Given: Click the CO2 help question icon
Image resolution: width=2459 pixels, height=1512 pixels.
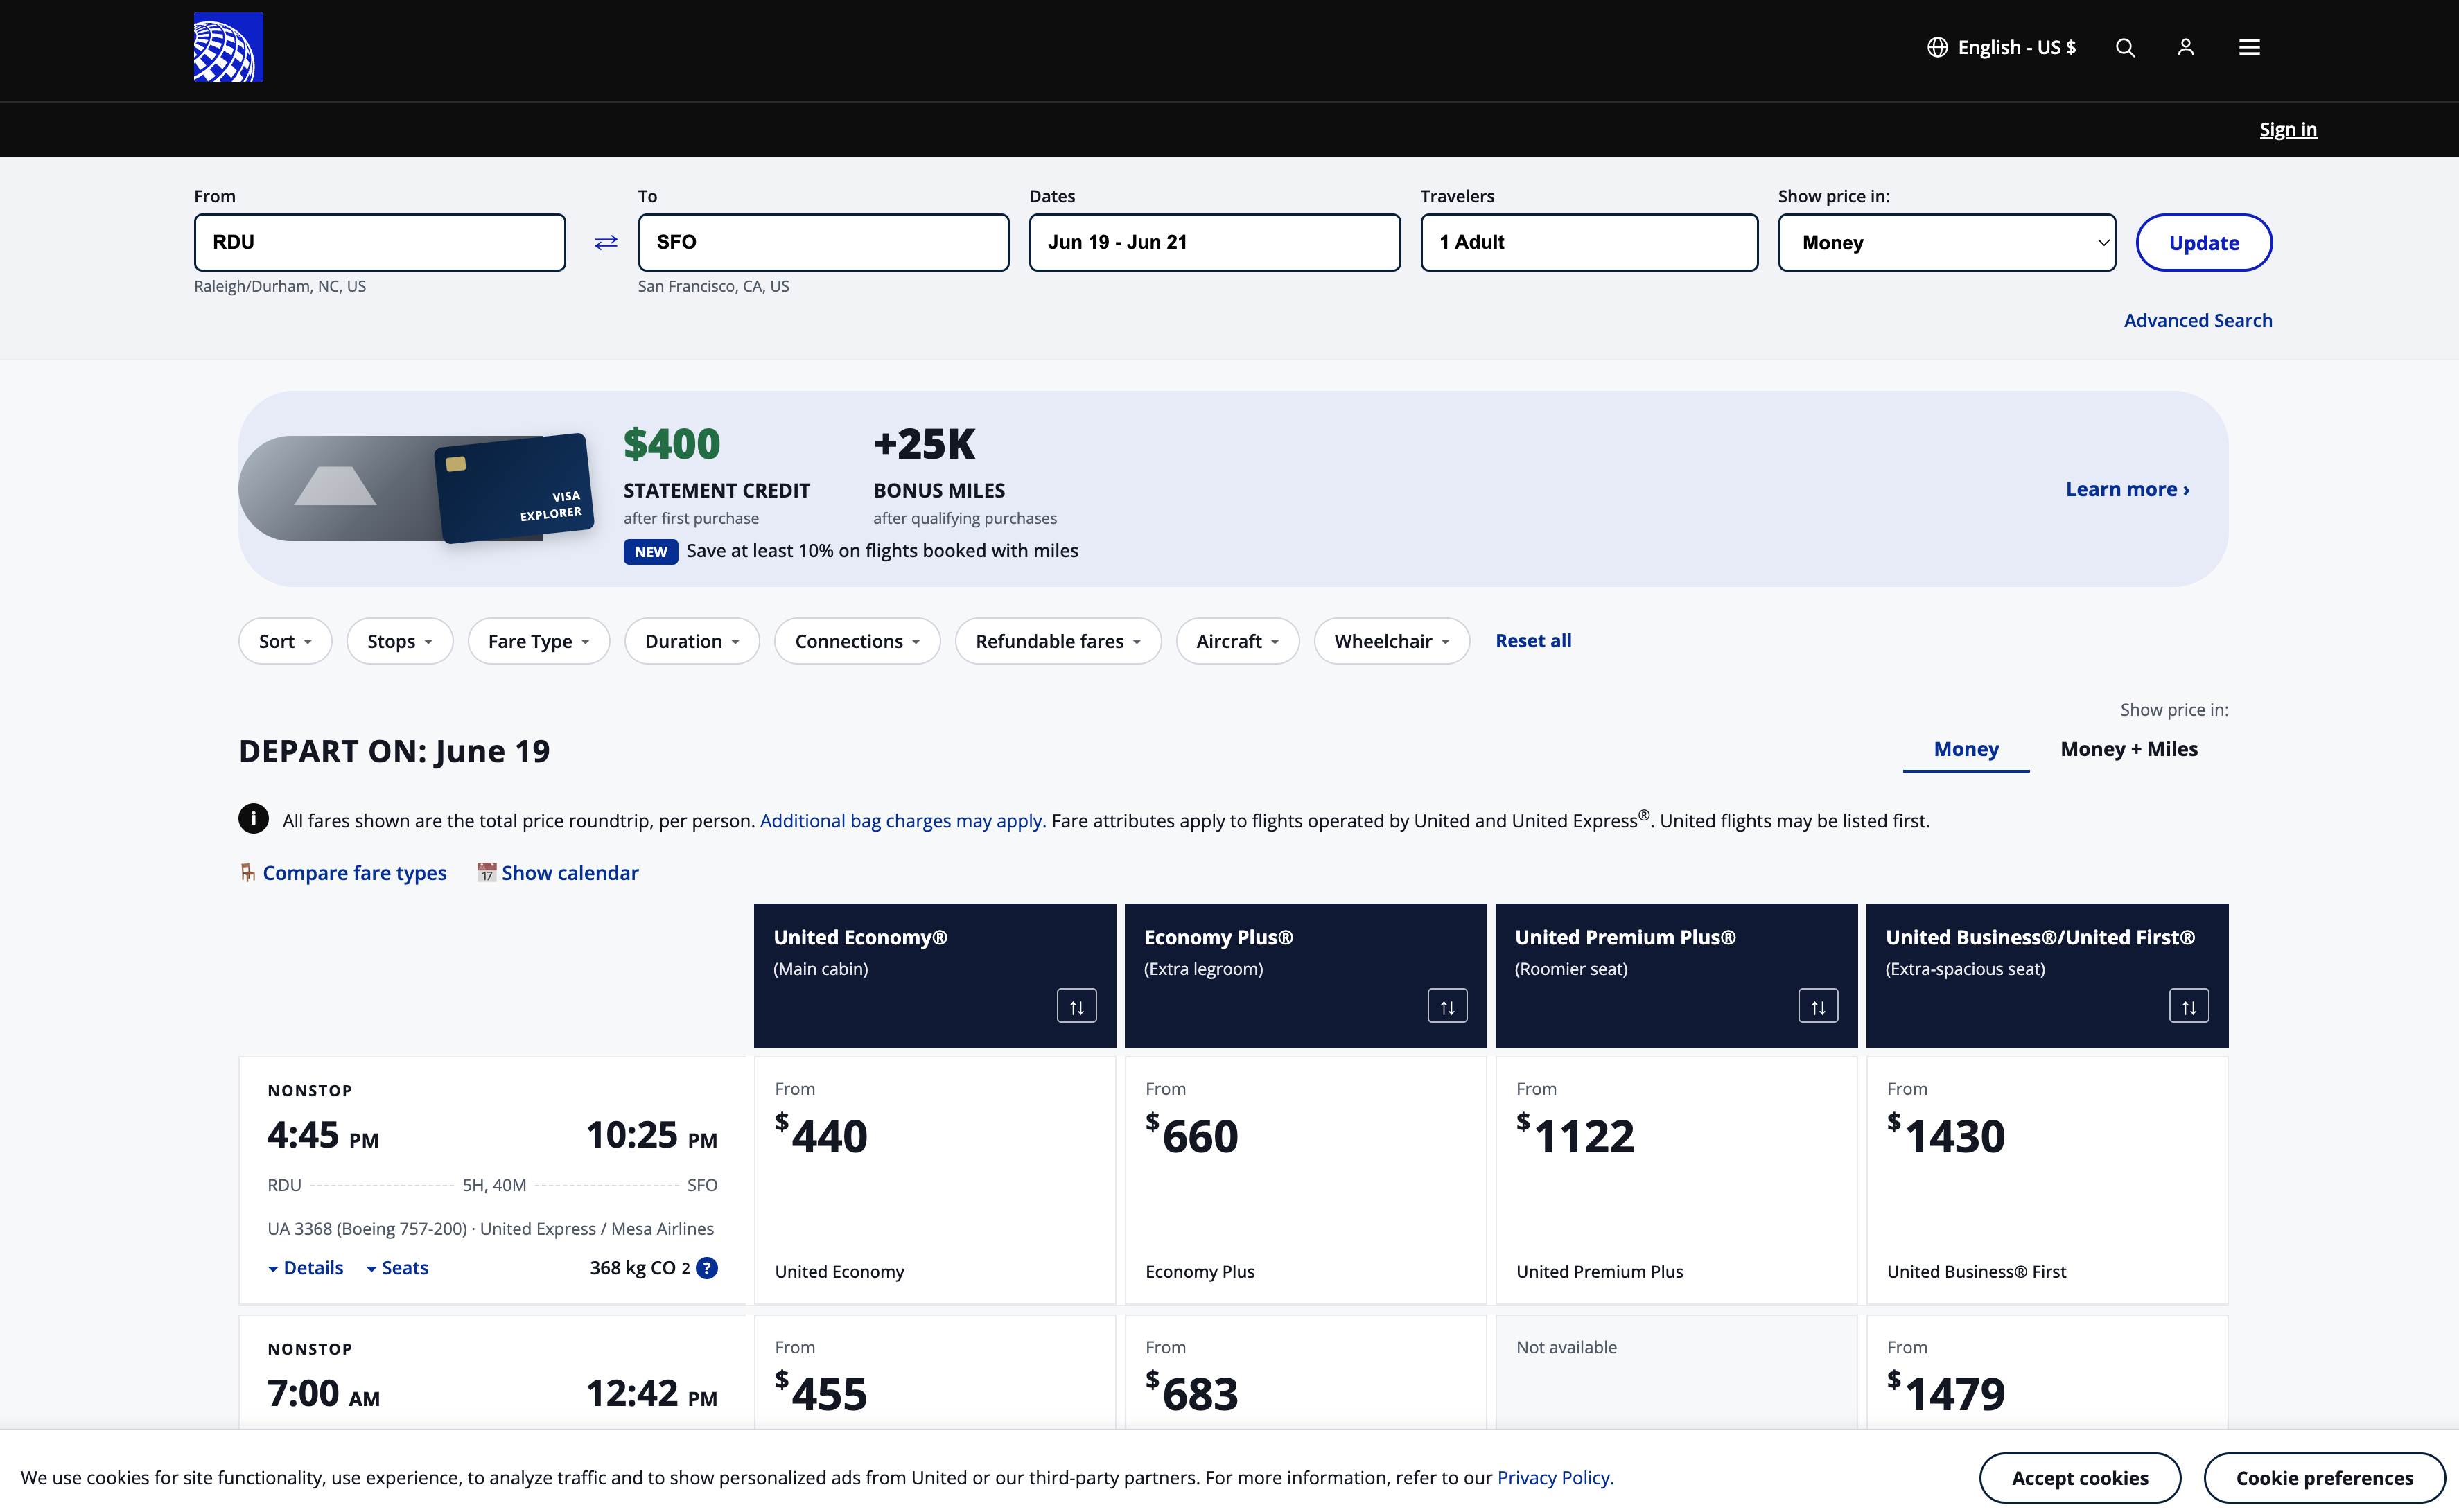Looking at the screenshot, I should click(707, 1268).
